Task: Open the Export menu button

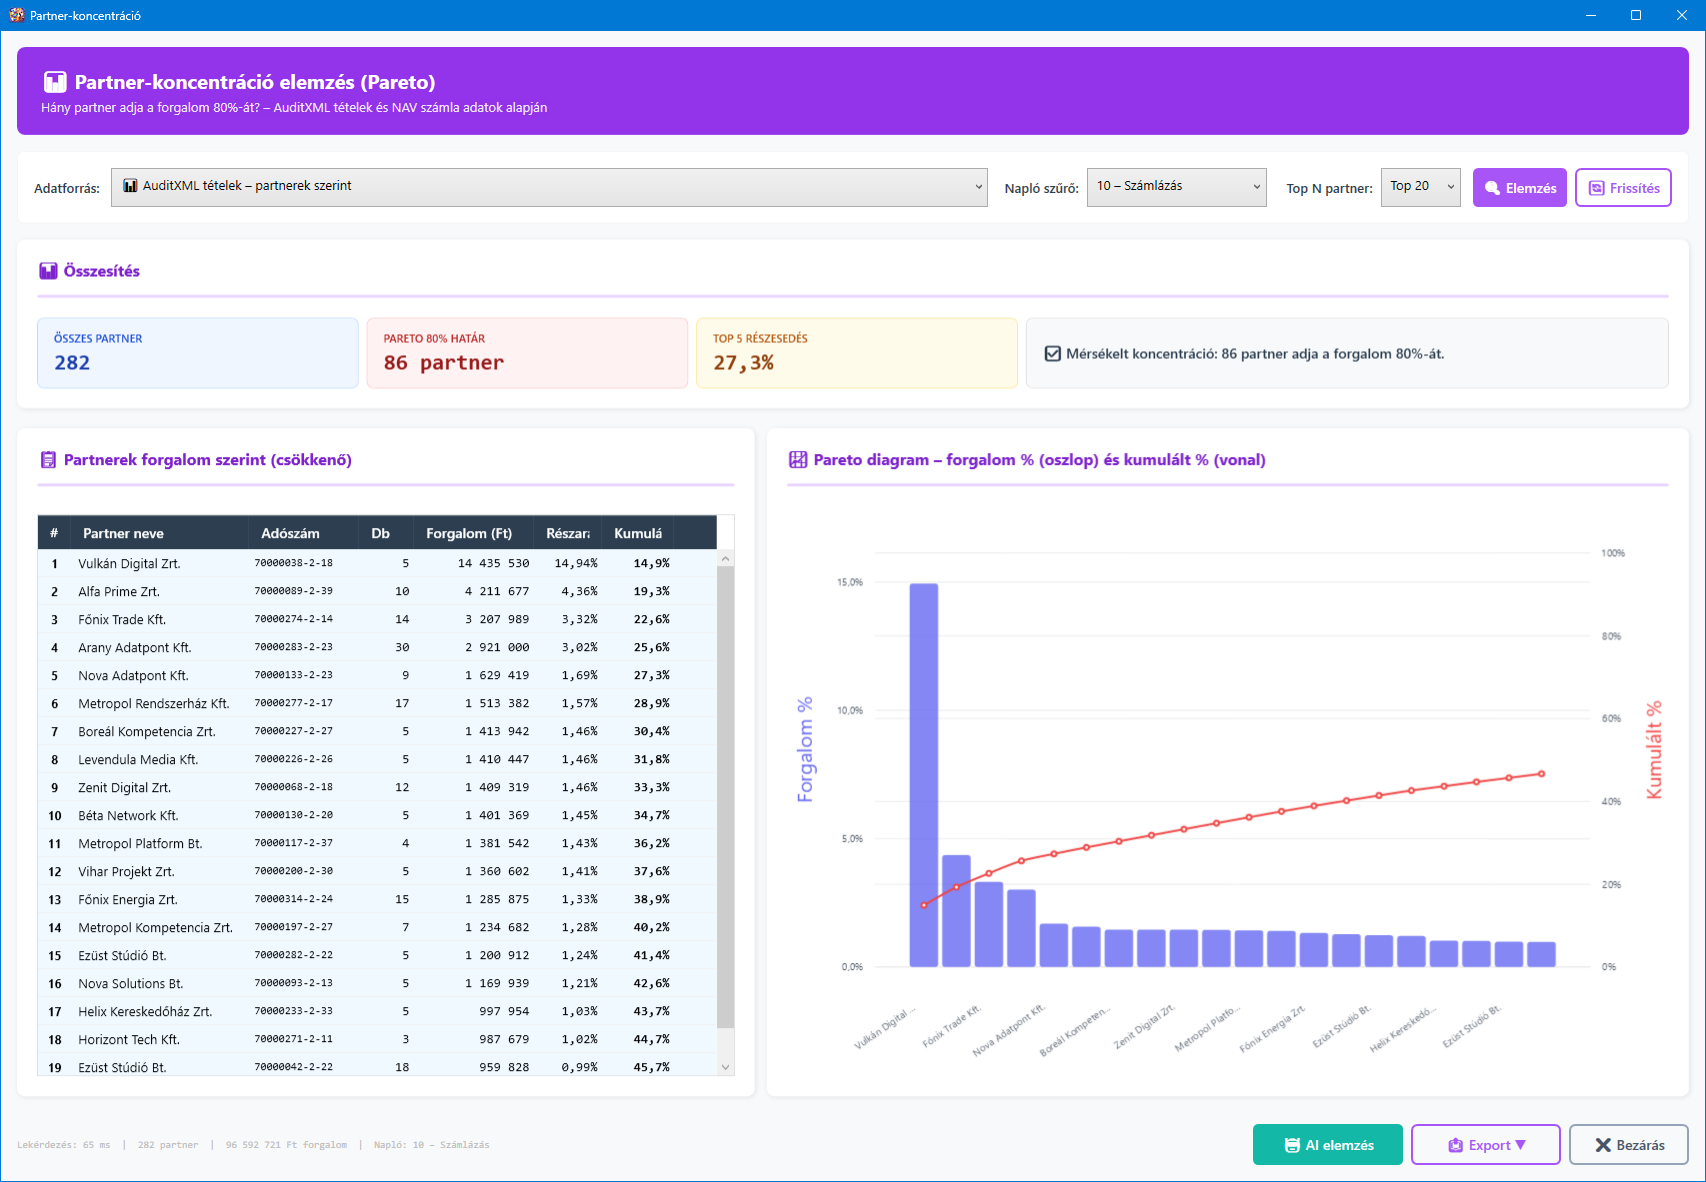Action: 1485,1145
